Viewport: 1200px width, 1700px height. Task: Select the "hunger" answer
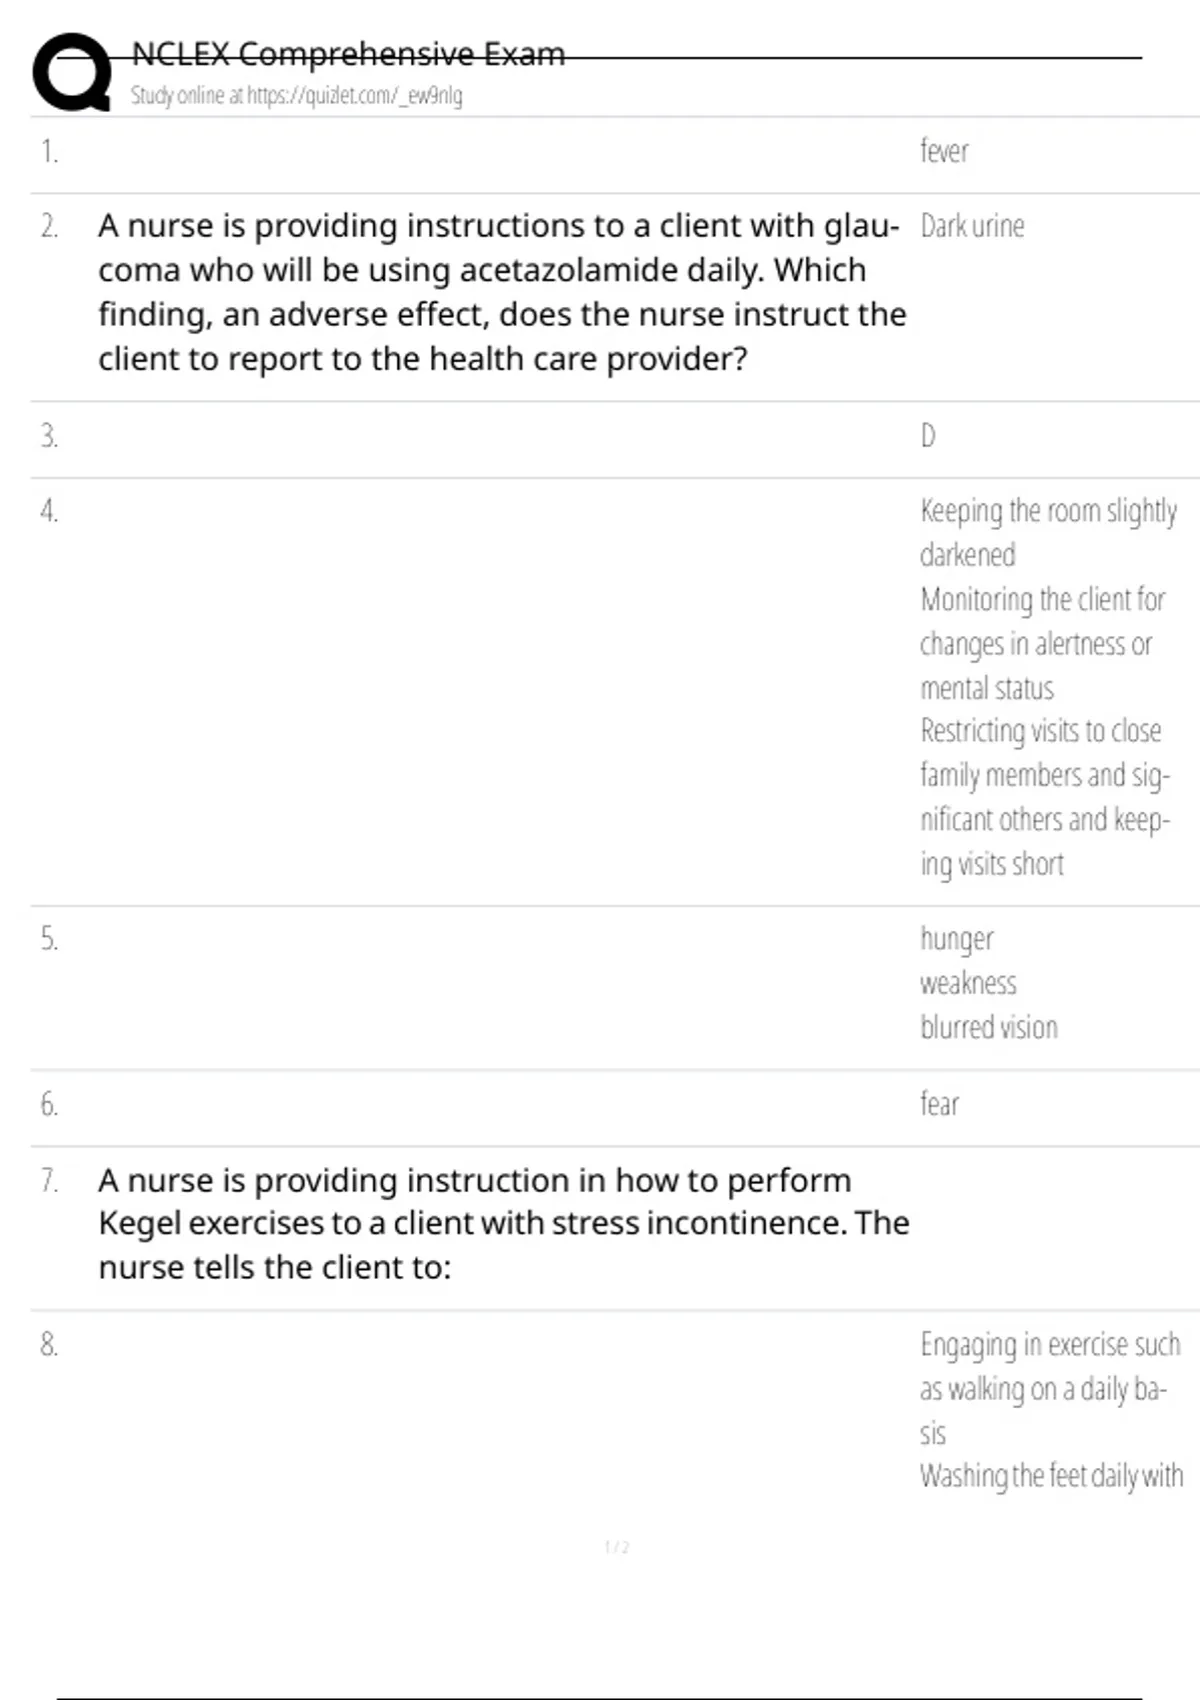(x=957, y=939)
